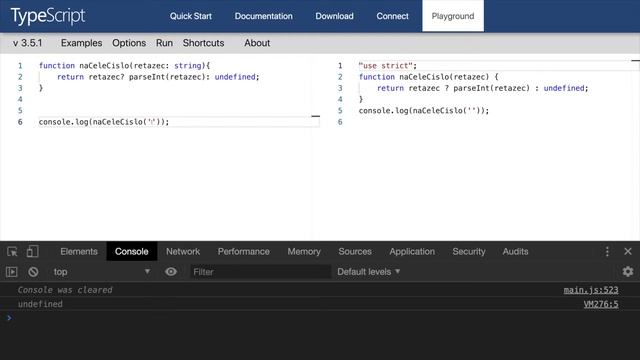Click the 'Console was cleared' message
Screen dimensions: 640x360
point(64,290)
